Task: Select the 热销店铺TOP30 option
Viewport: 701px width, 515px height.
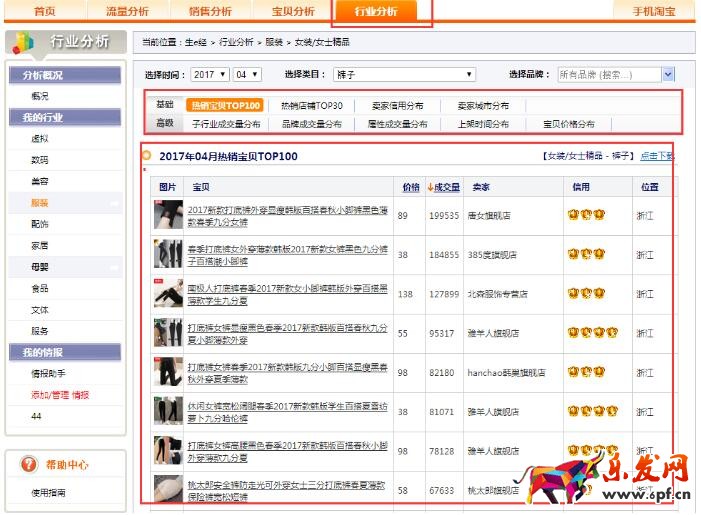Action: [x=311, y=105]
